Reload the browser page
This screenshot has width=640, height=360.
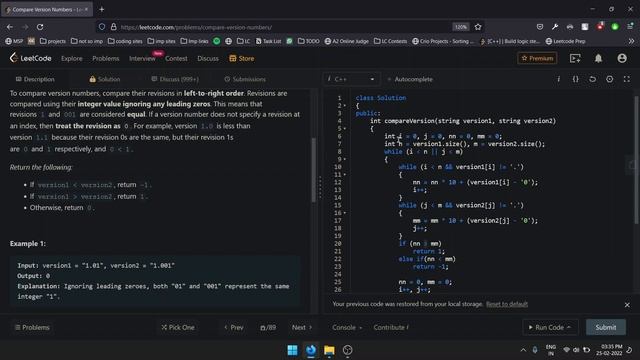[x=40, y=27]
